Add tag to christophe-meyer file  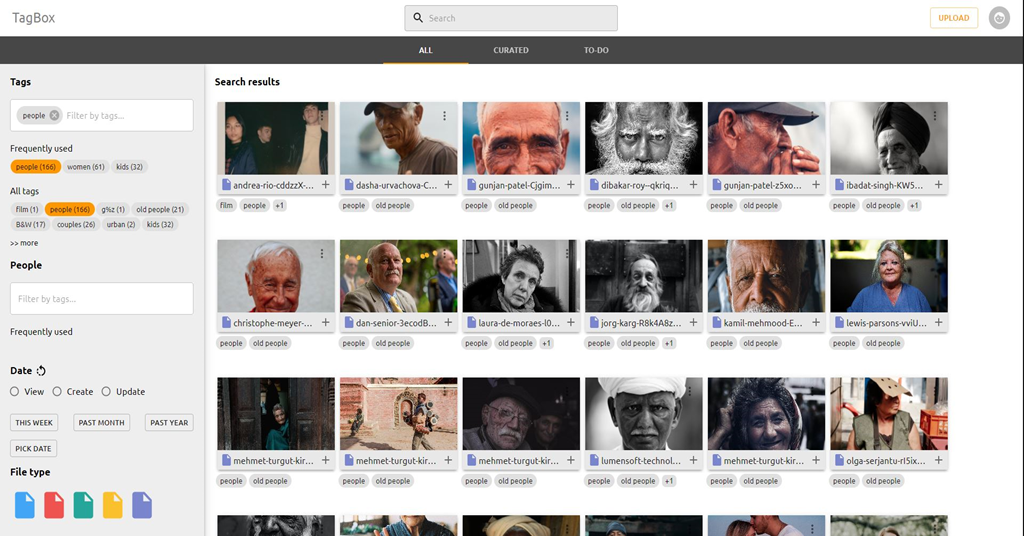(x=325, y=323)
